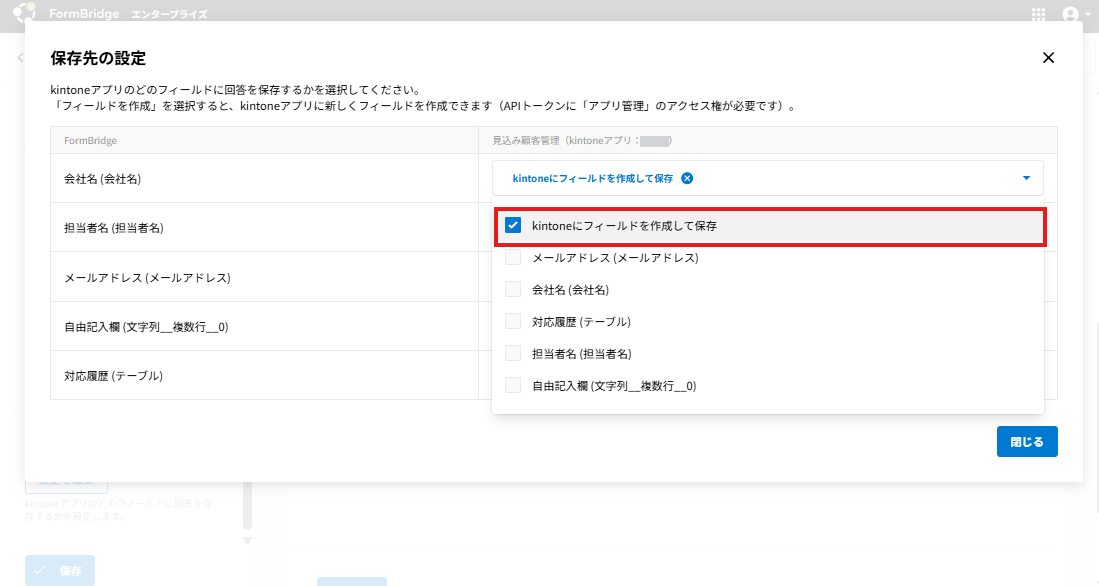Check the メールアドレス (メールアドレス) option
The height and width of the screenshot is (586, 1099).
tap(513, 257)
